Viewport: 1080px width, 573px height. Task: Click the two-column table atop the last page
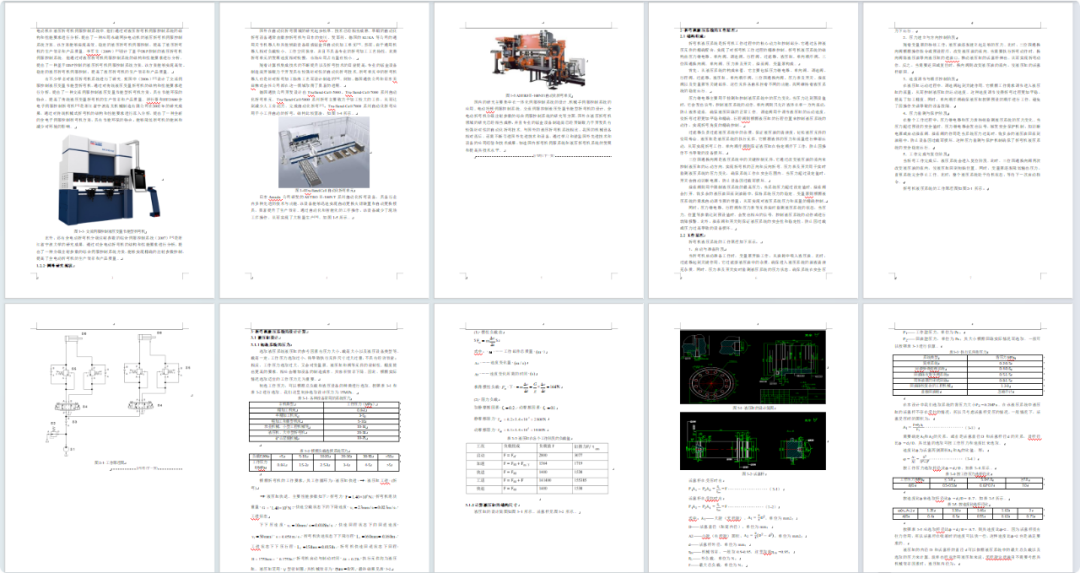pyautogui.click(x=967, y=373)
